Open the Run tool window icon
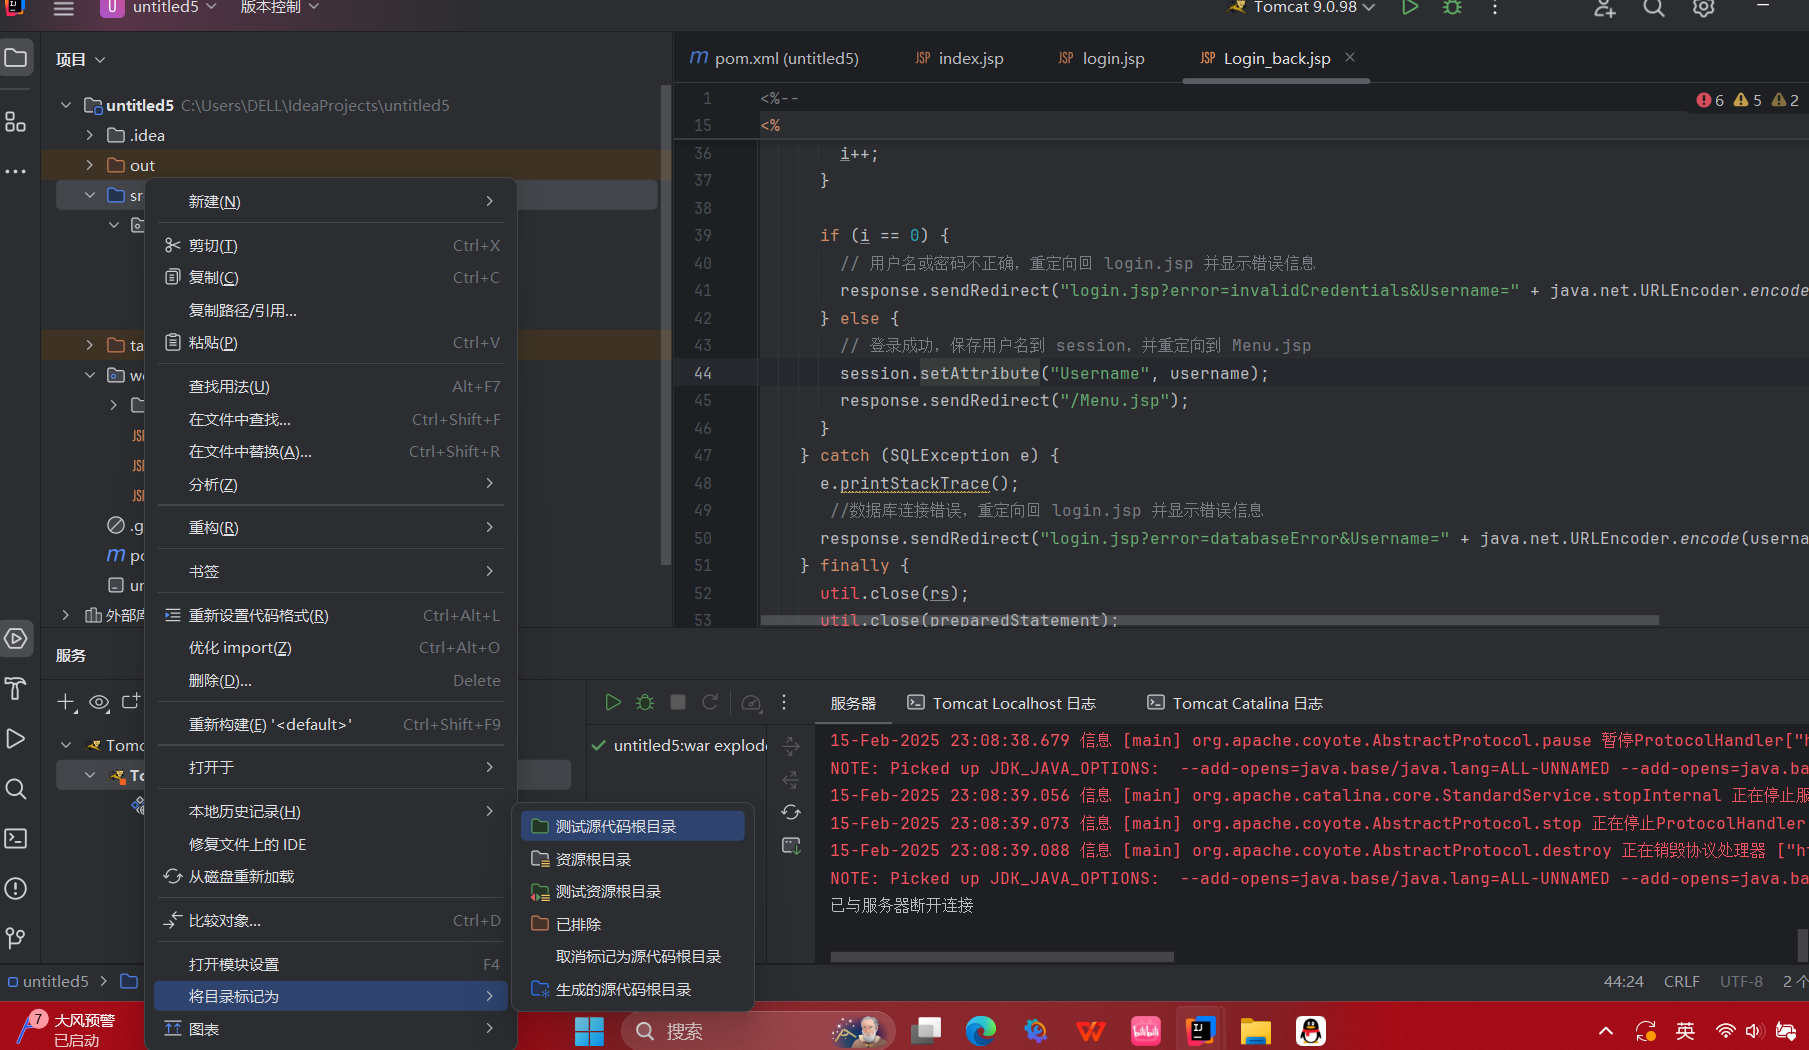1809x1050 pixels. coord(16,738)
